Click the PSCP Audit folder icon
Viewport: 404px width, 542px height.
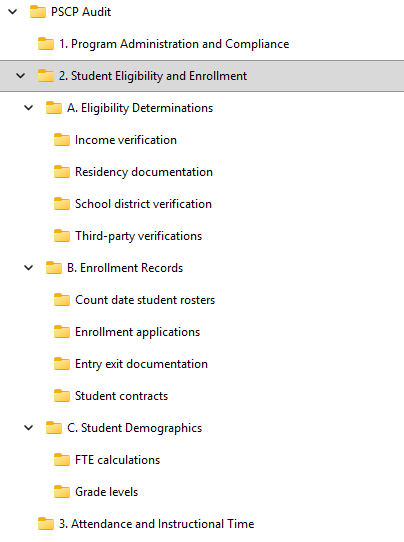coord(38,12)
